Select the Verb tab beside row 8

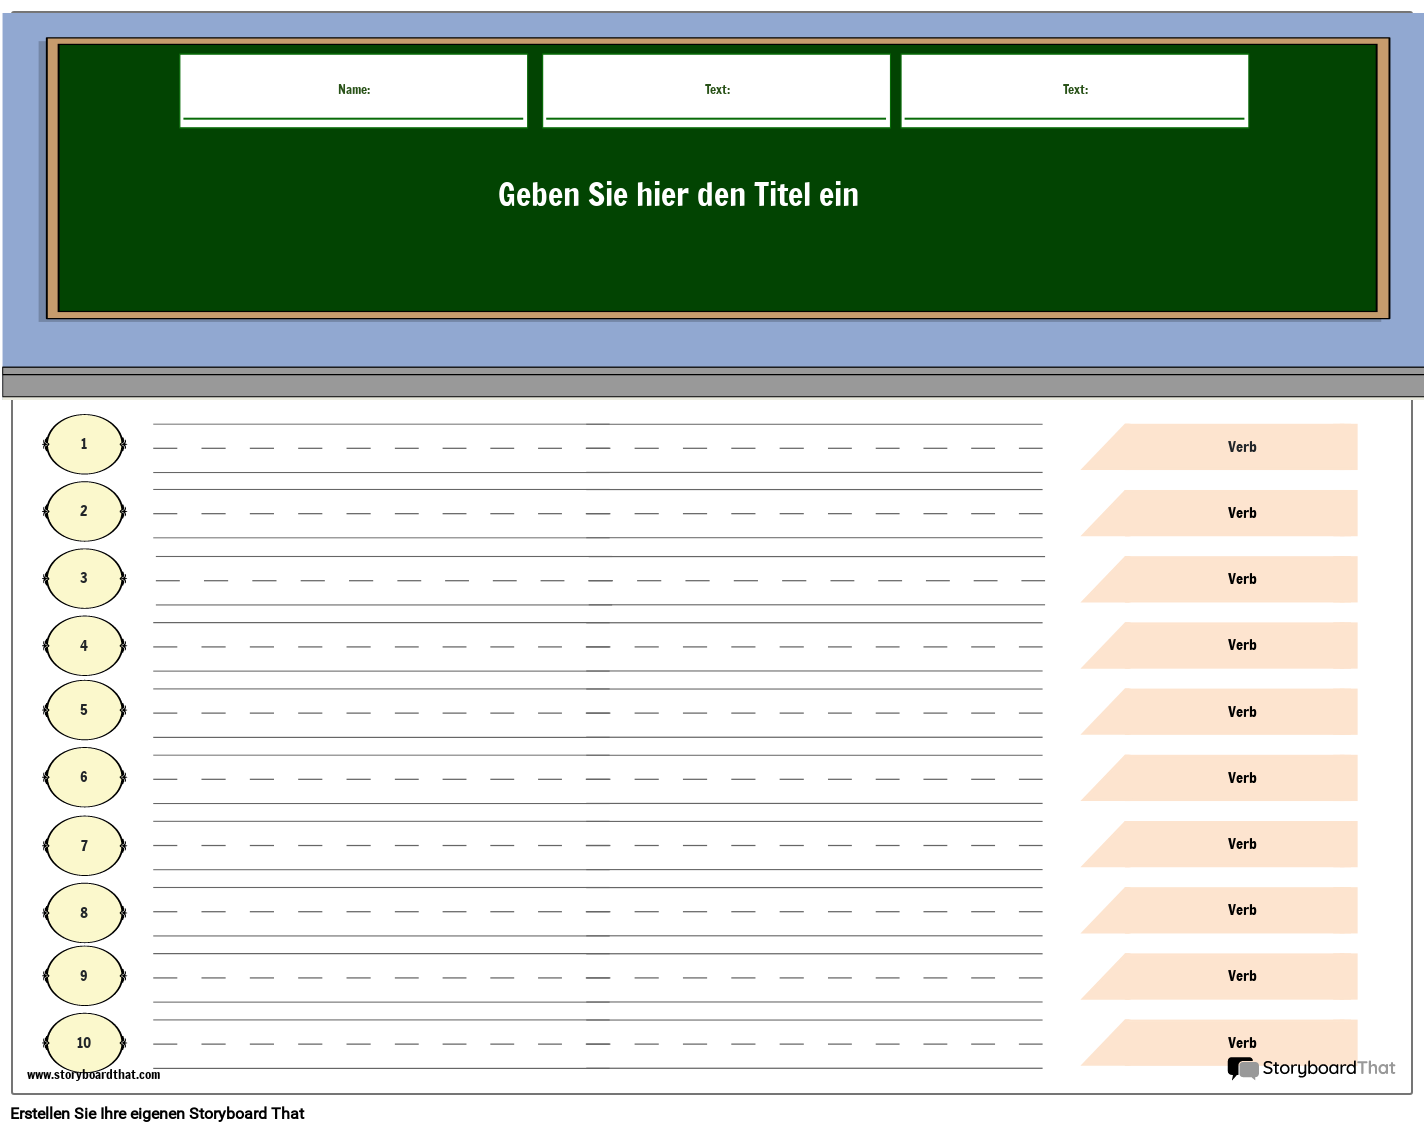point(1241,910)
